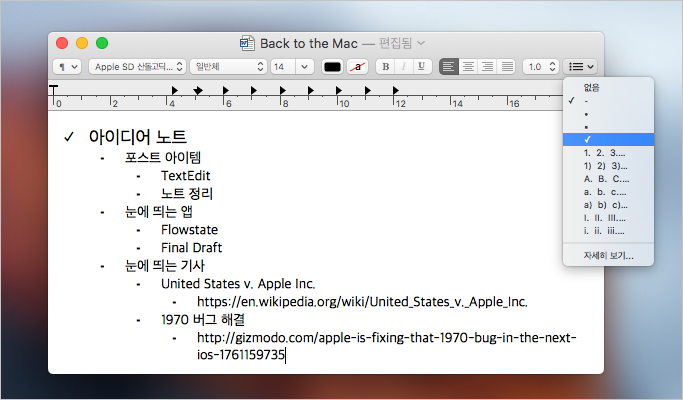
Task: Toggle italic formatting
Action: 404,67
